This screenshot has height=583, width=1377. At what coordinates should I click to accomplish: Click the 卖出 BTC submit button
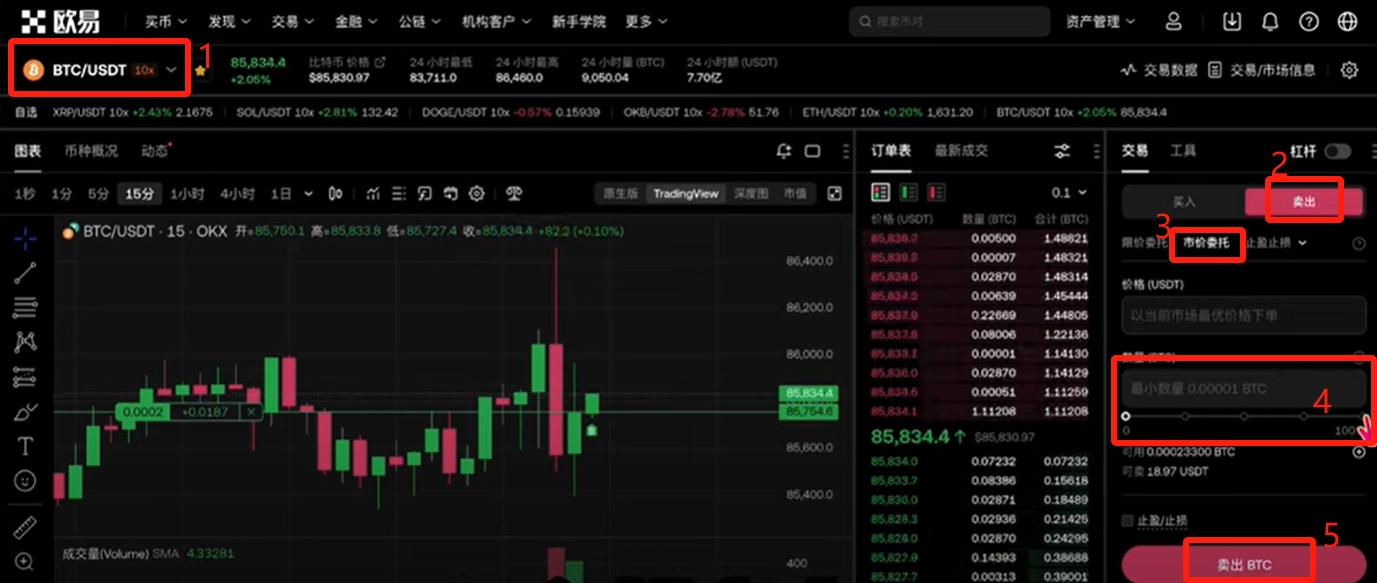tap(1244, 565)
